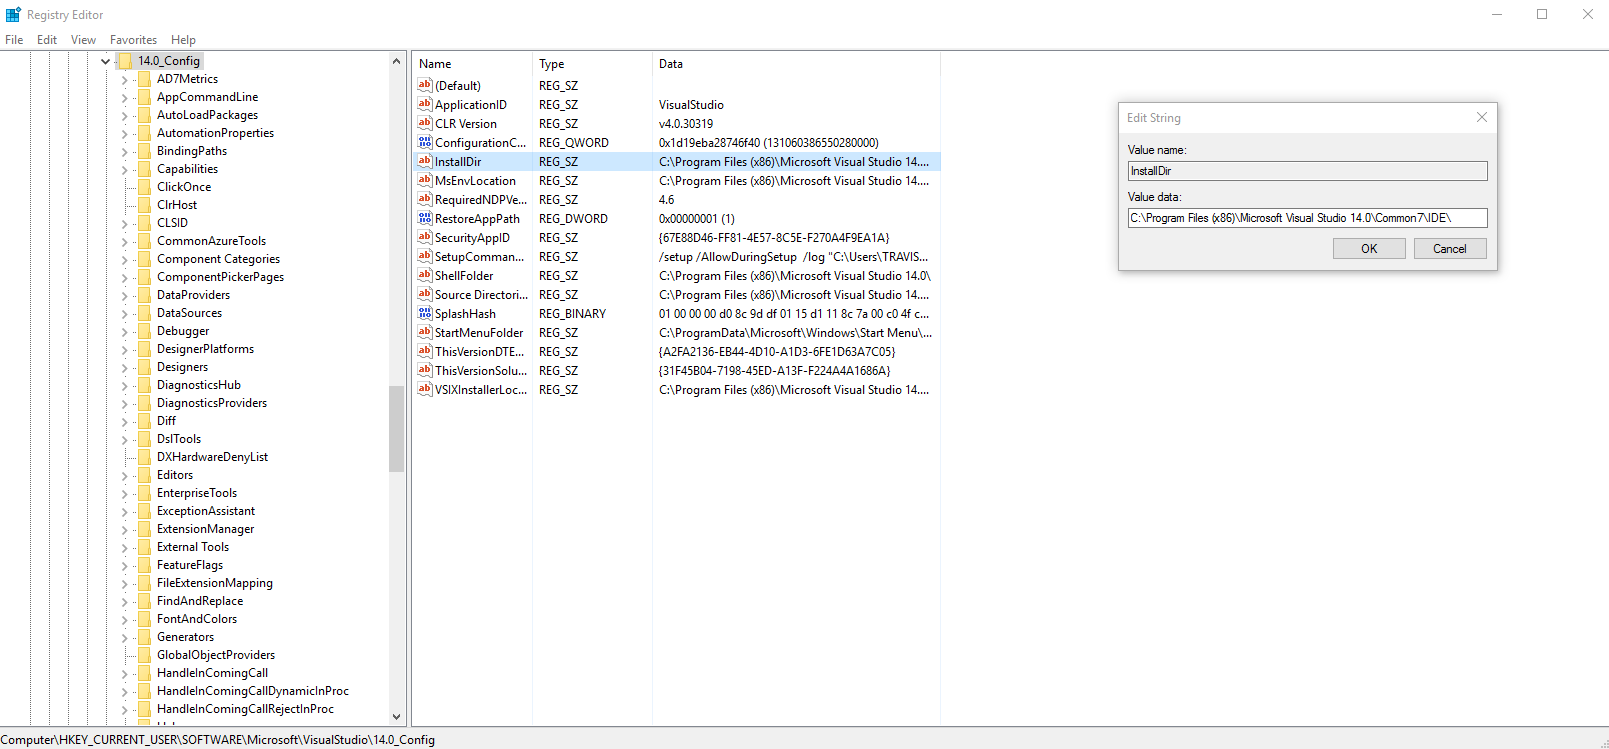The image size is (1609, 749).
Task: Click the ThisVersionDTE... value icon
Action: tap(425, 351)
